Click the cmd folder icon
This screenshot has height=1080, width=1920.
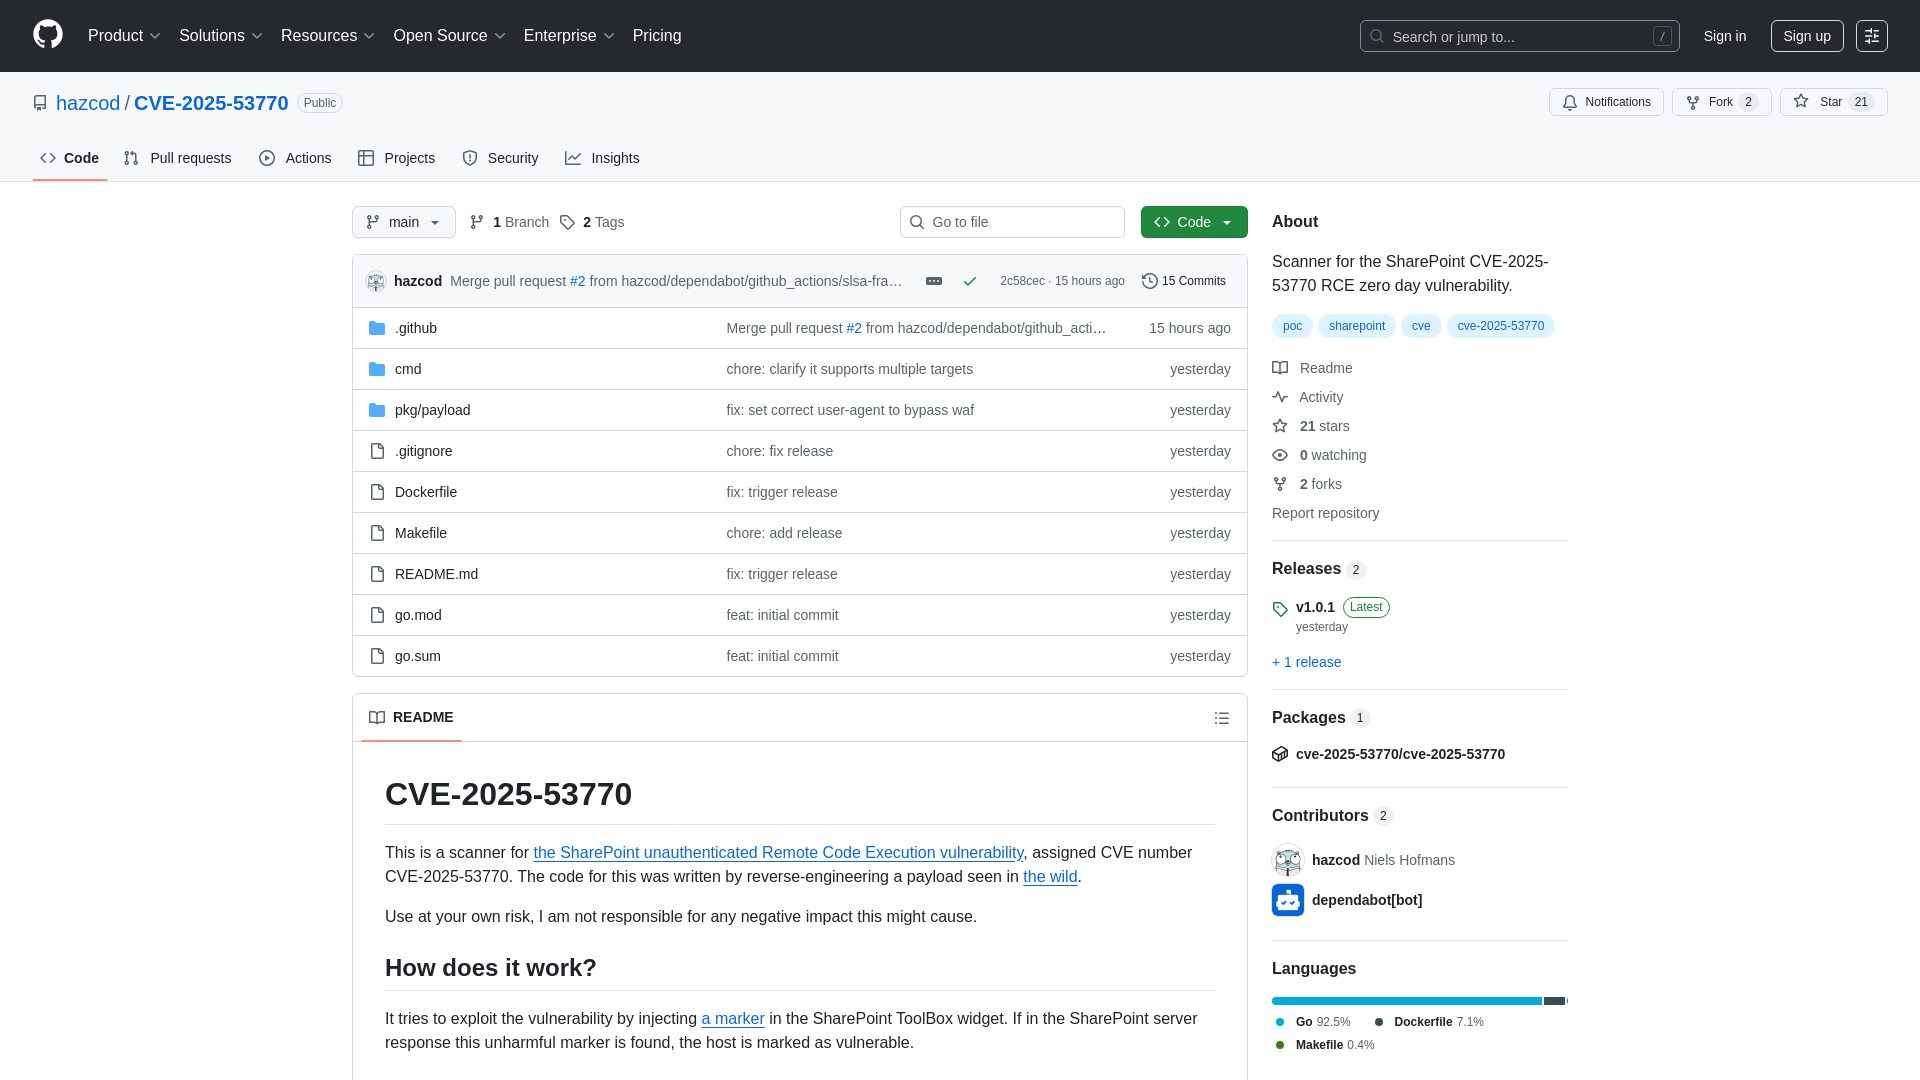coord(377,369)
